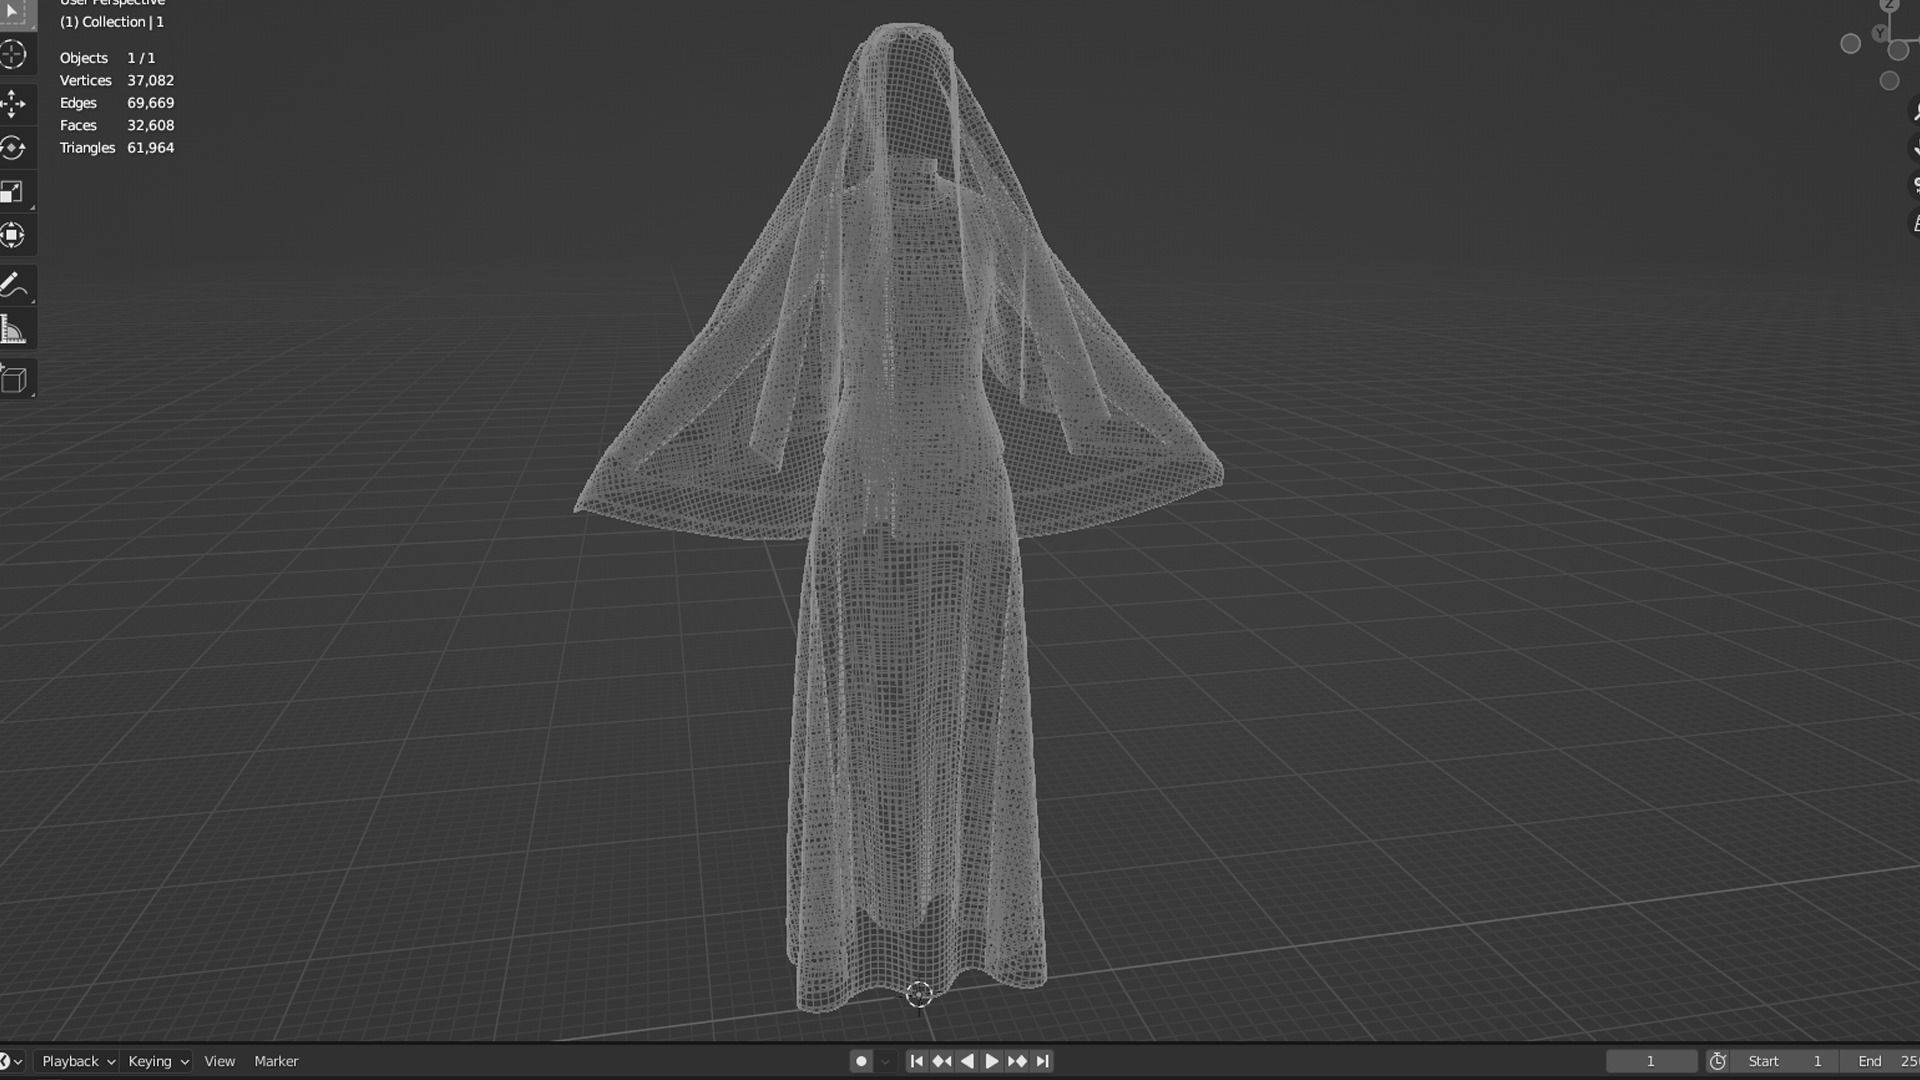
Task: Open the Keying dropdown
Action: (158, 1061)
